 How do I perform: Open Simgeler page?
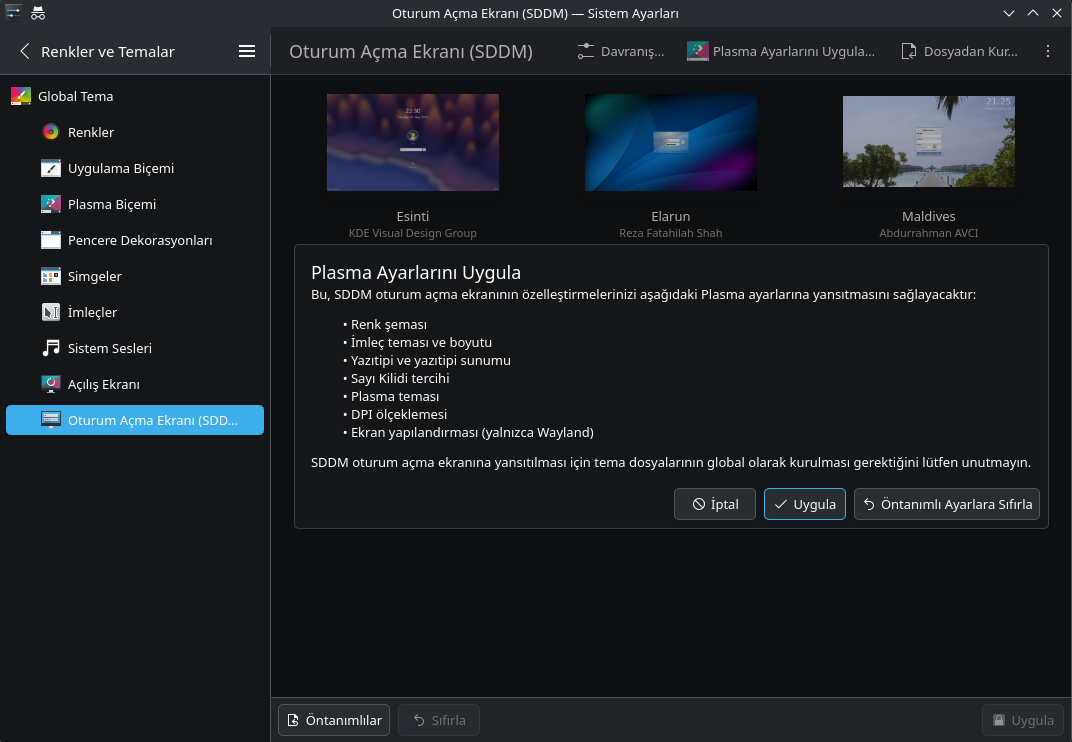click(x=135, y=276)
